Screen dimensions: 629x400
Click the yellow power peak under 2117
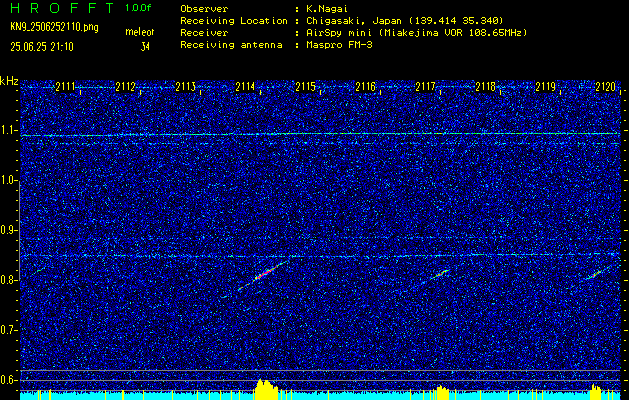coord(440,392)
